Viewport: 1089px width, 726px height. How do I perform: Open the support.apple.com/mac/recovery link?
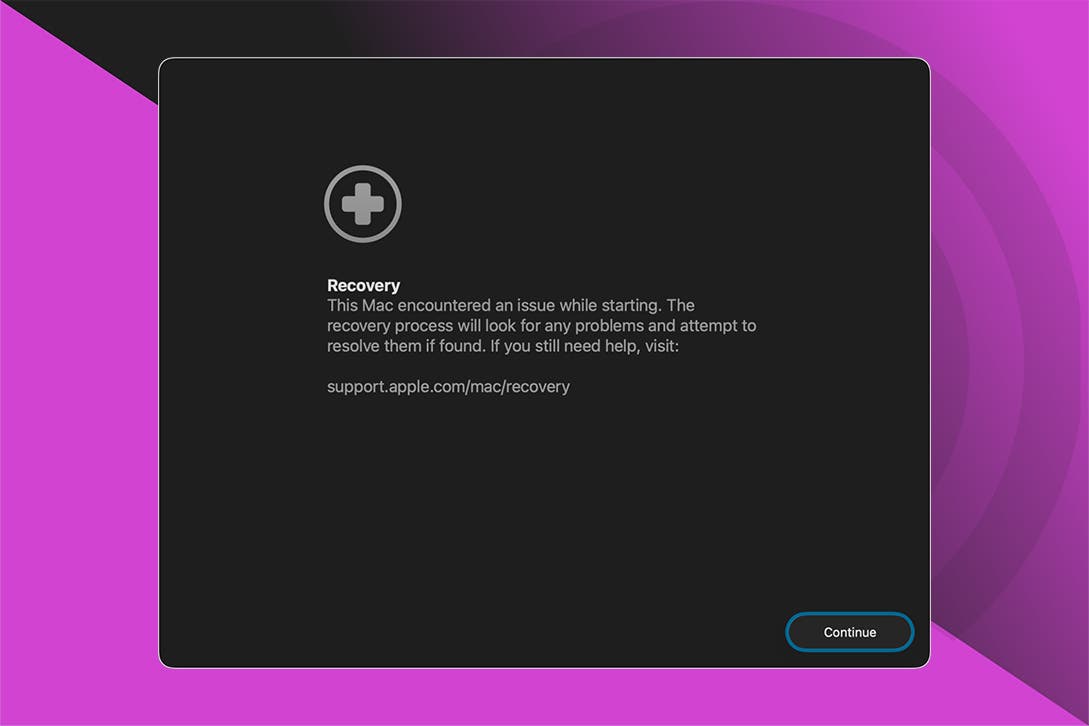coord(448,386)
